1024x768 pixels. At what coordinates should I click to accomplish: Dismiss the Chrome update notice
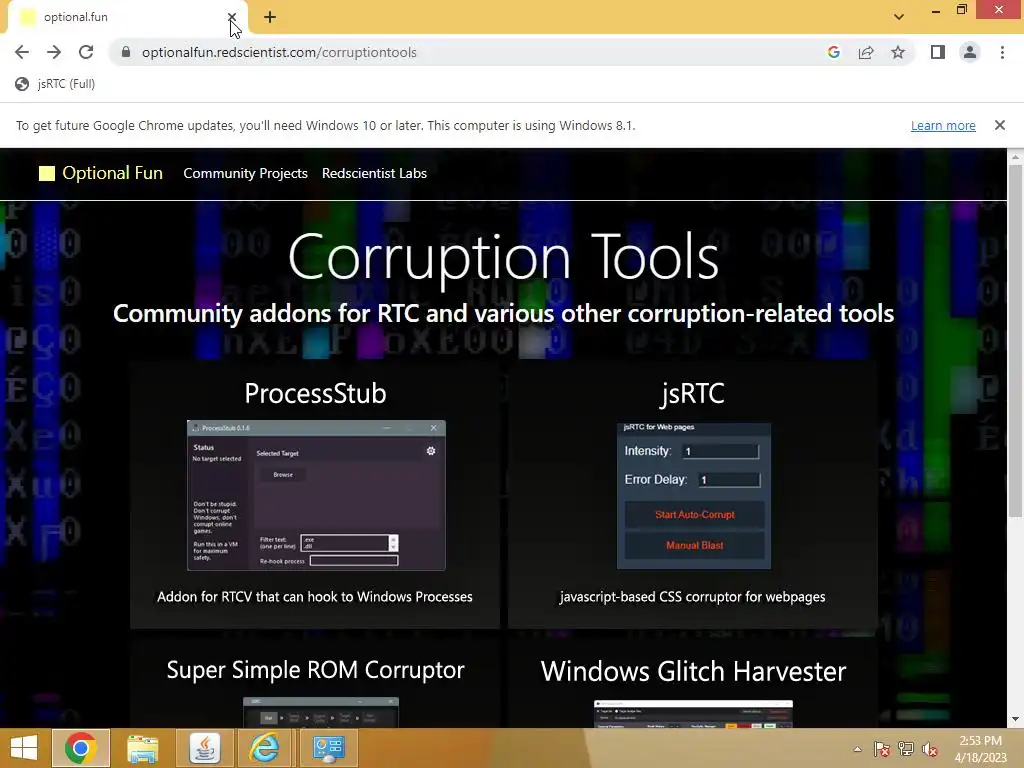[1000, 125]
